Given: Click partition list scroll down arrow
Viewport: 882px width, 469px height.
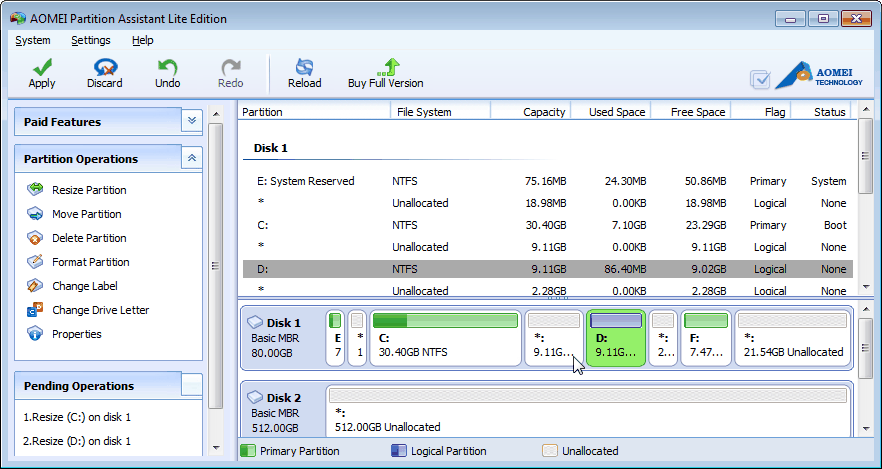Looking at the screenshot, I should 866,287.
